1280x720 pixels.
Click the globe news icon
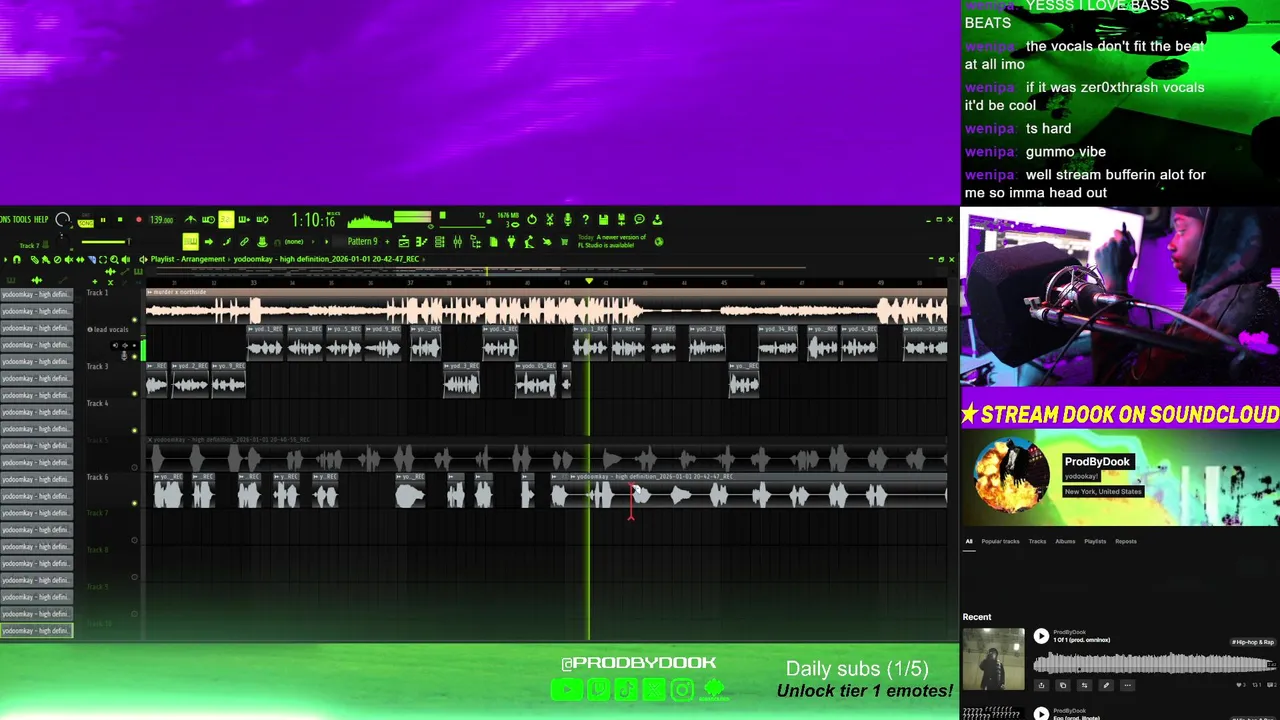click(x=659, y=242)
